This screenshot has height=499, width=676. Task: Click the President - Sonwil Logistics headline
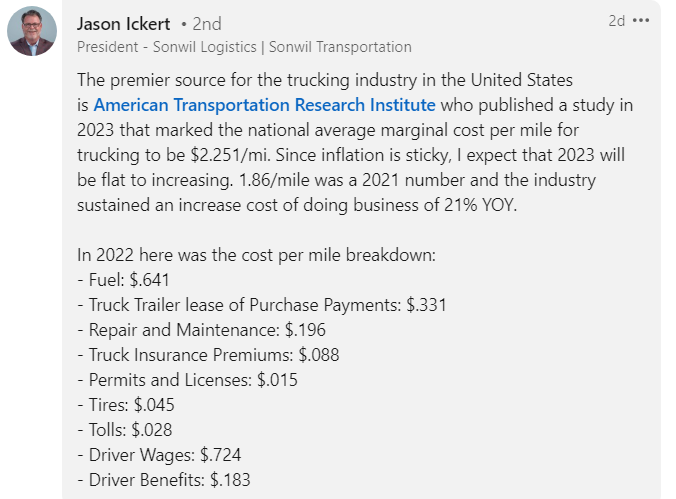click(x=244, y=47)
